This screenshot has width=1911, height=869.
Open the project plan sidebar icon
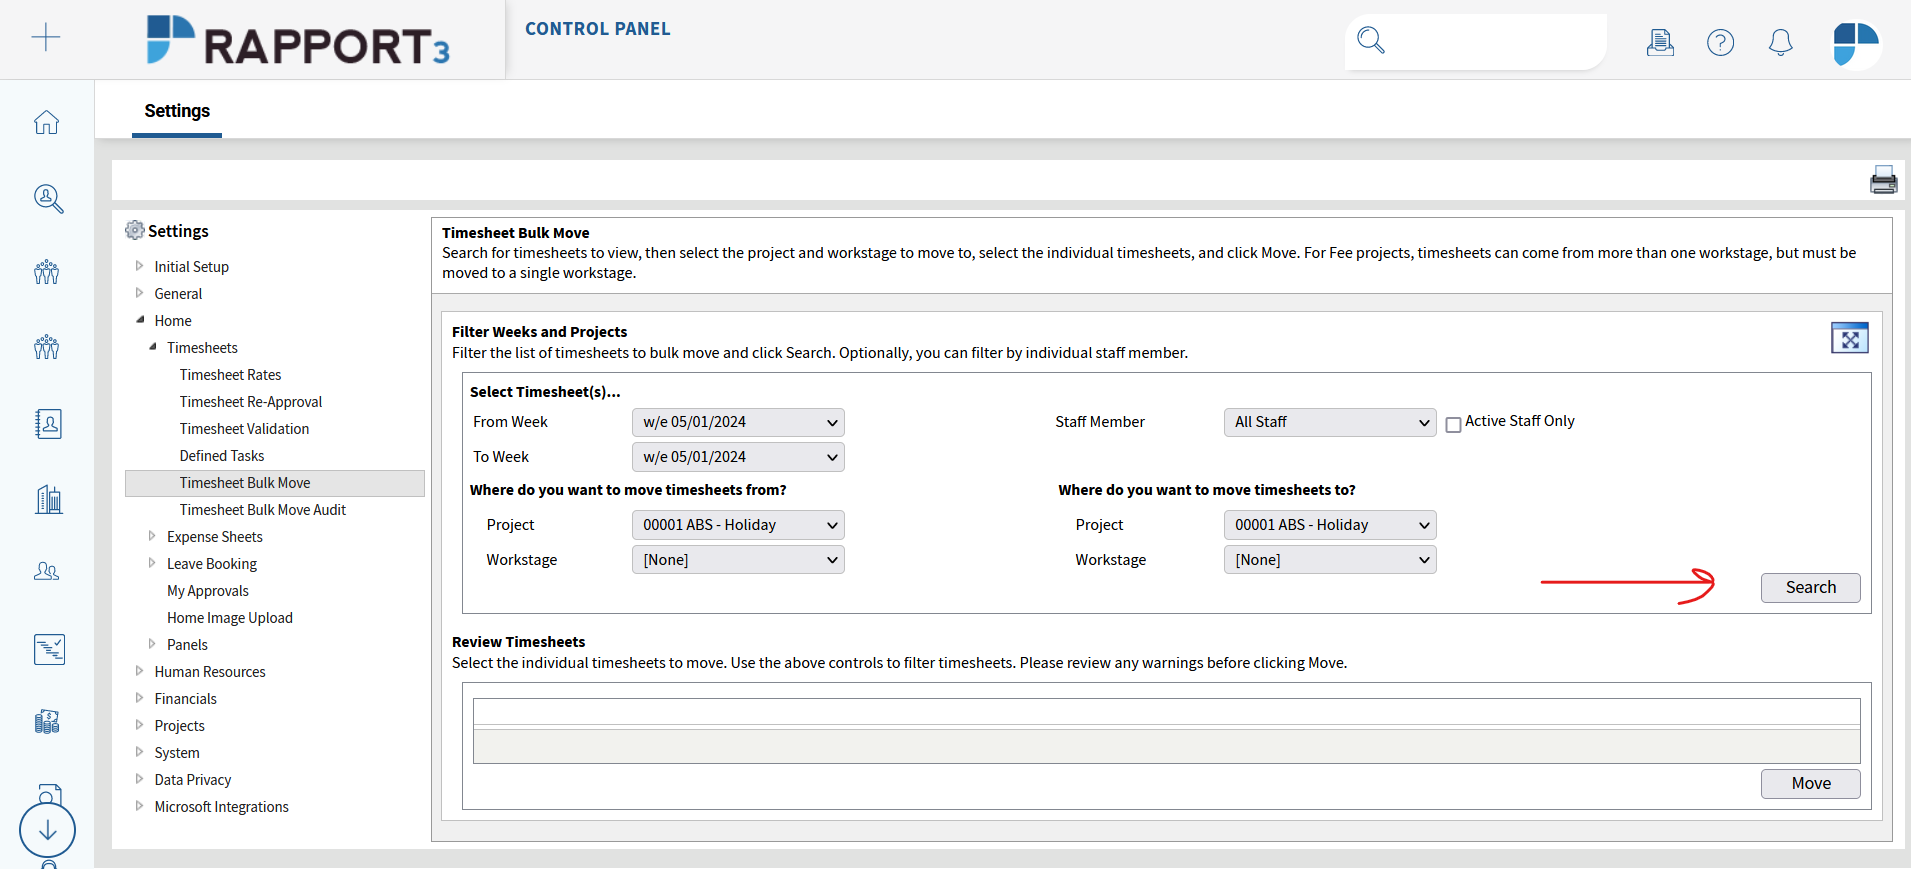pos(49,649)
